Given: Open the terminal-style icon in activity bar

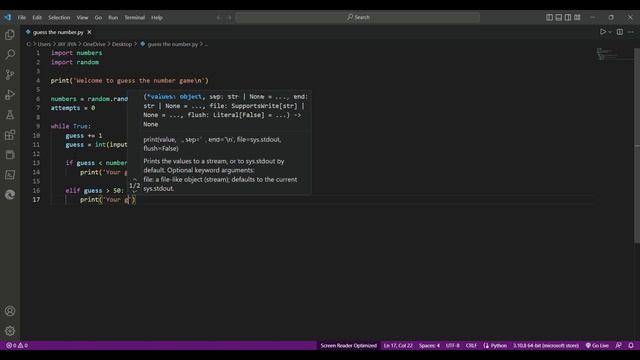Looking at the screenshot, I should coord(10,175).
